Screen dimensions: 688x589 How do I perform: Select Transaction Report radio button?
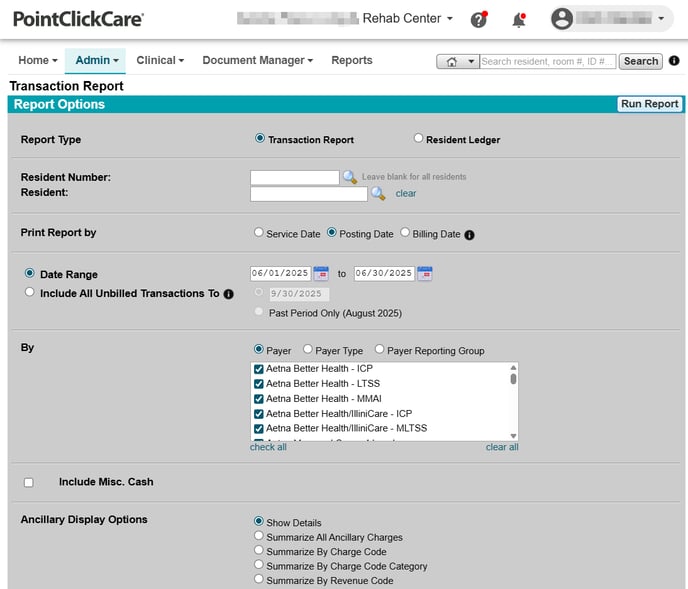tap(260, 138)
